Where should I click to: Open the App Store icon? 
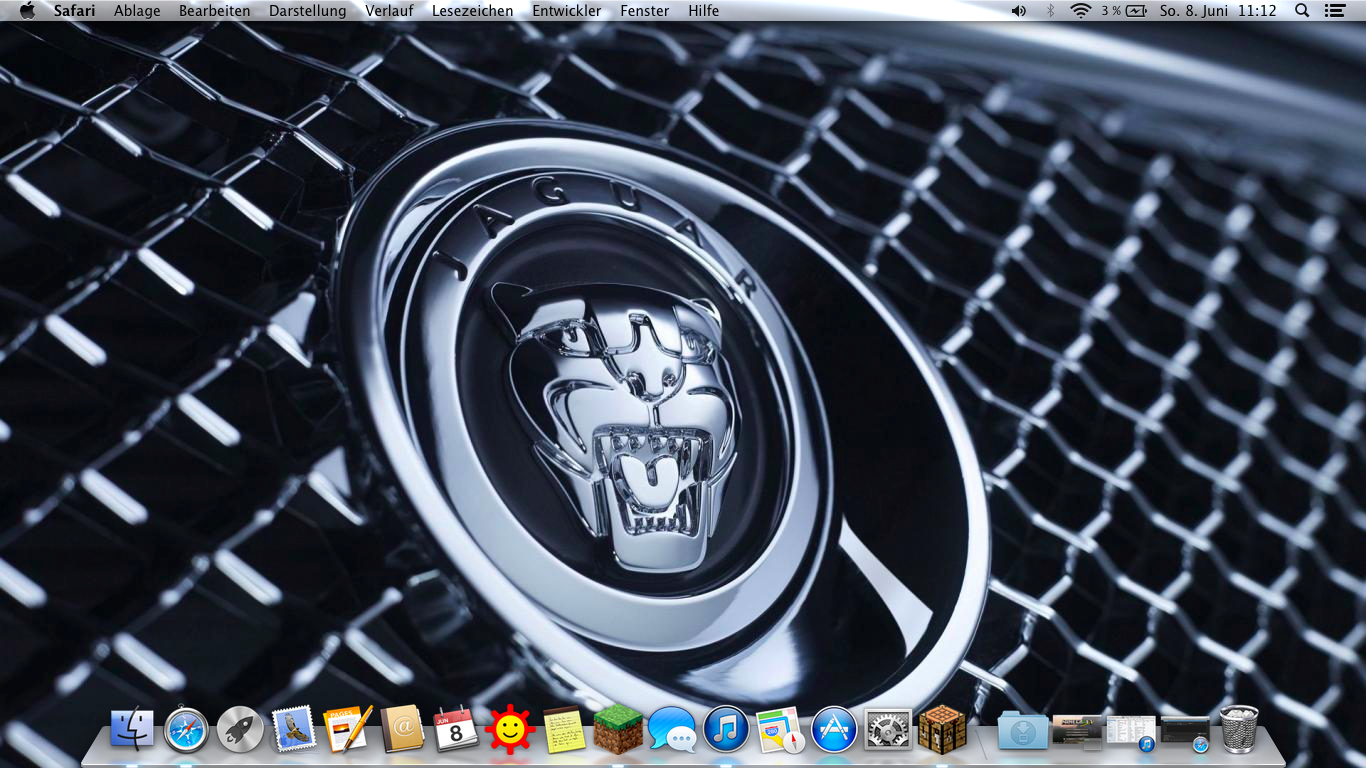tap(834, 729)
